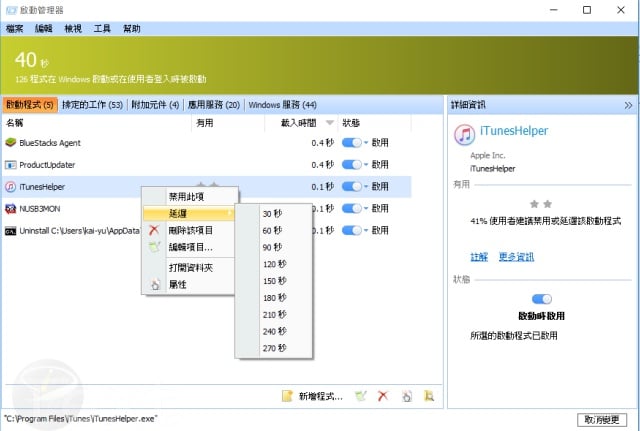The width and height of the screenshot is (640, 431).
Task: Click the open folder icon in bottom toolbar
Action: 429,397
